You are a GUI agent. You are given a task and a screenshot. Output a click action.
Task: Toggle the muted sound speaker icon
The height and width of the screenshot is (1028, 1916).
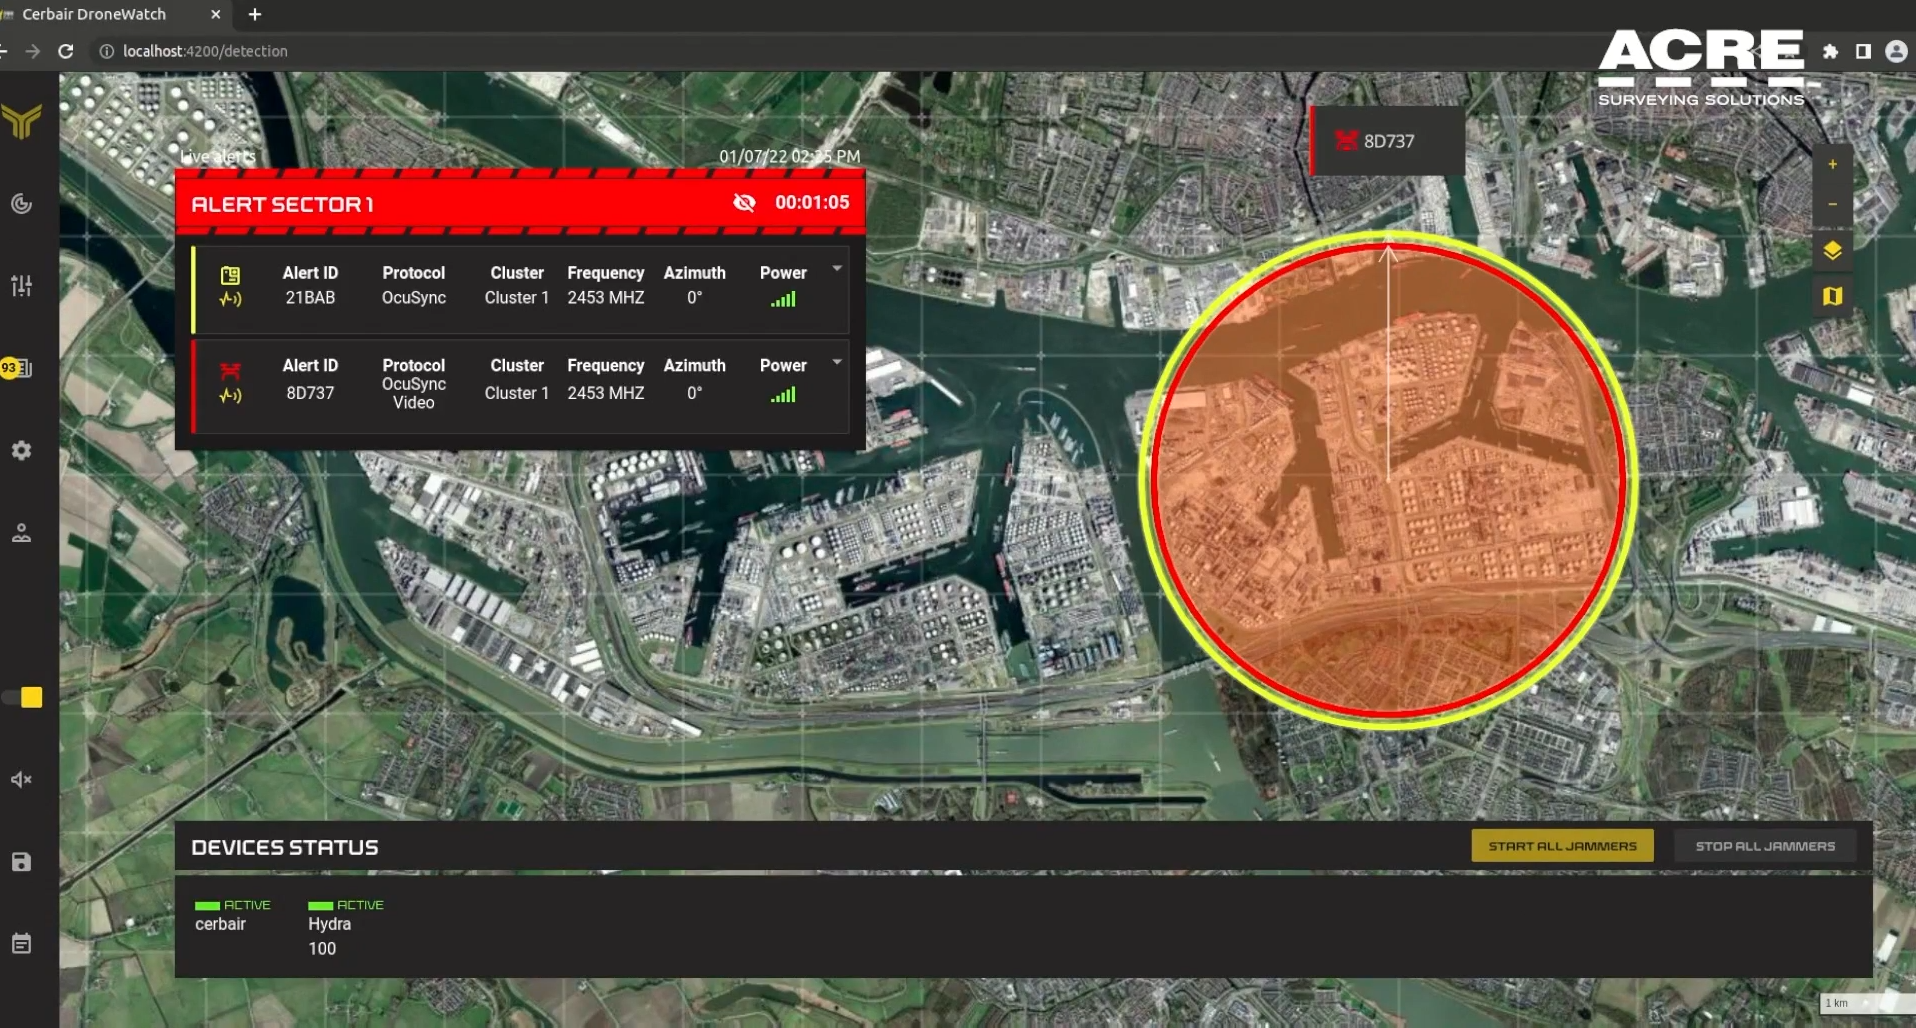21,780
